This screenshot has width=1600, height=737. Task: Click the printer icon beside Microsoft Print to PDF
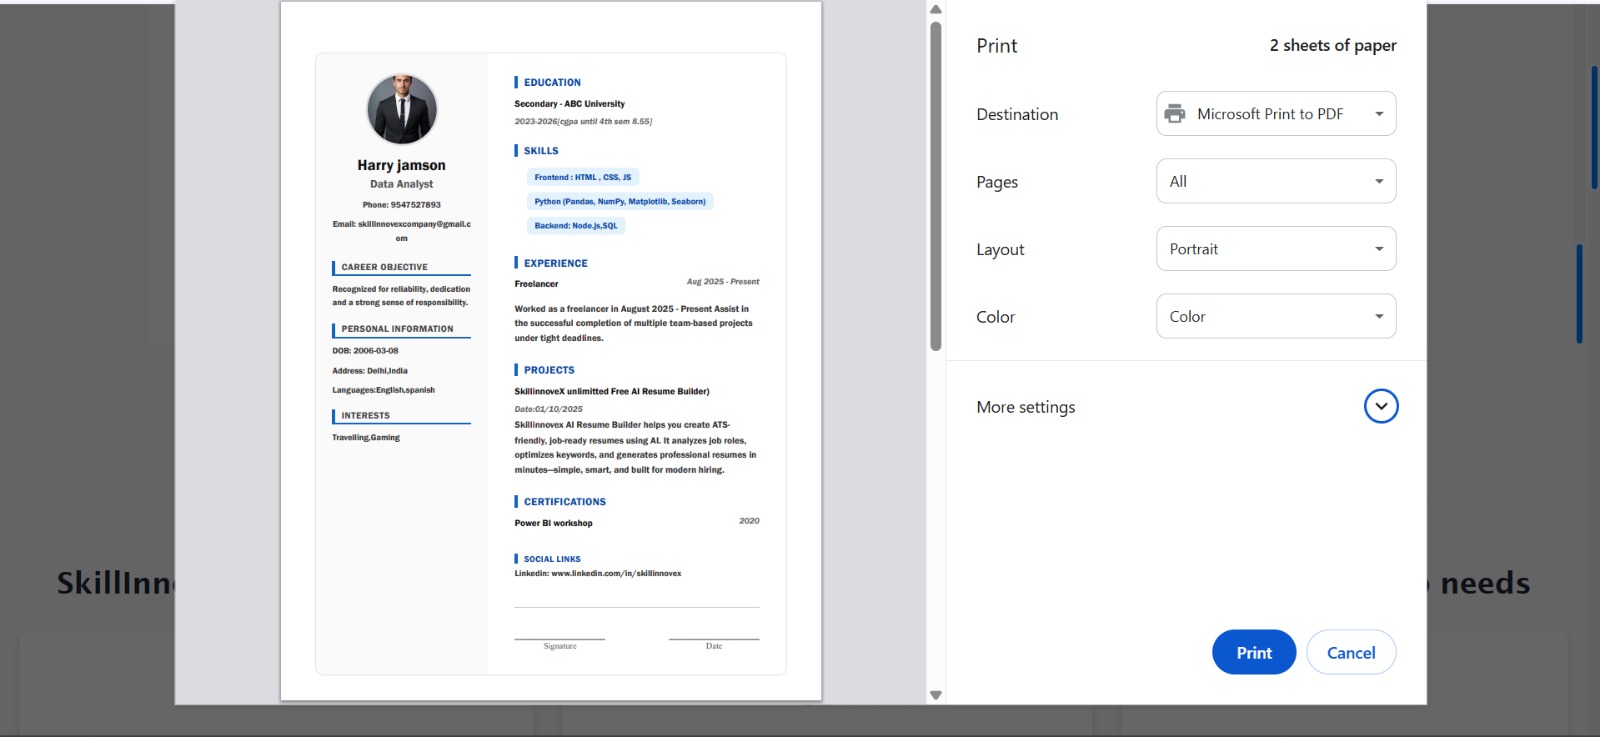[1175, 114]
